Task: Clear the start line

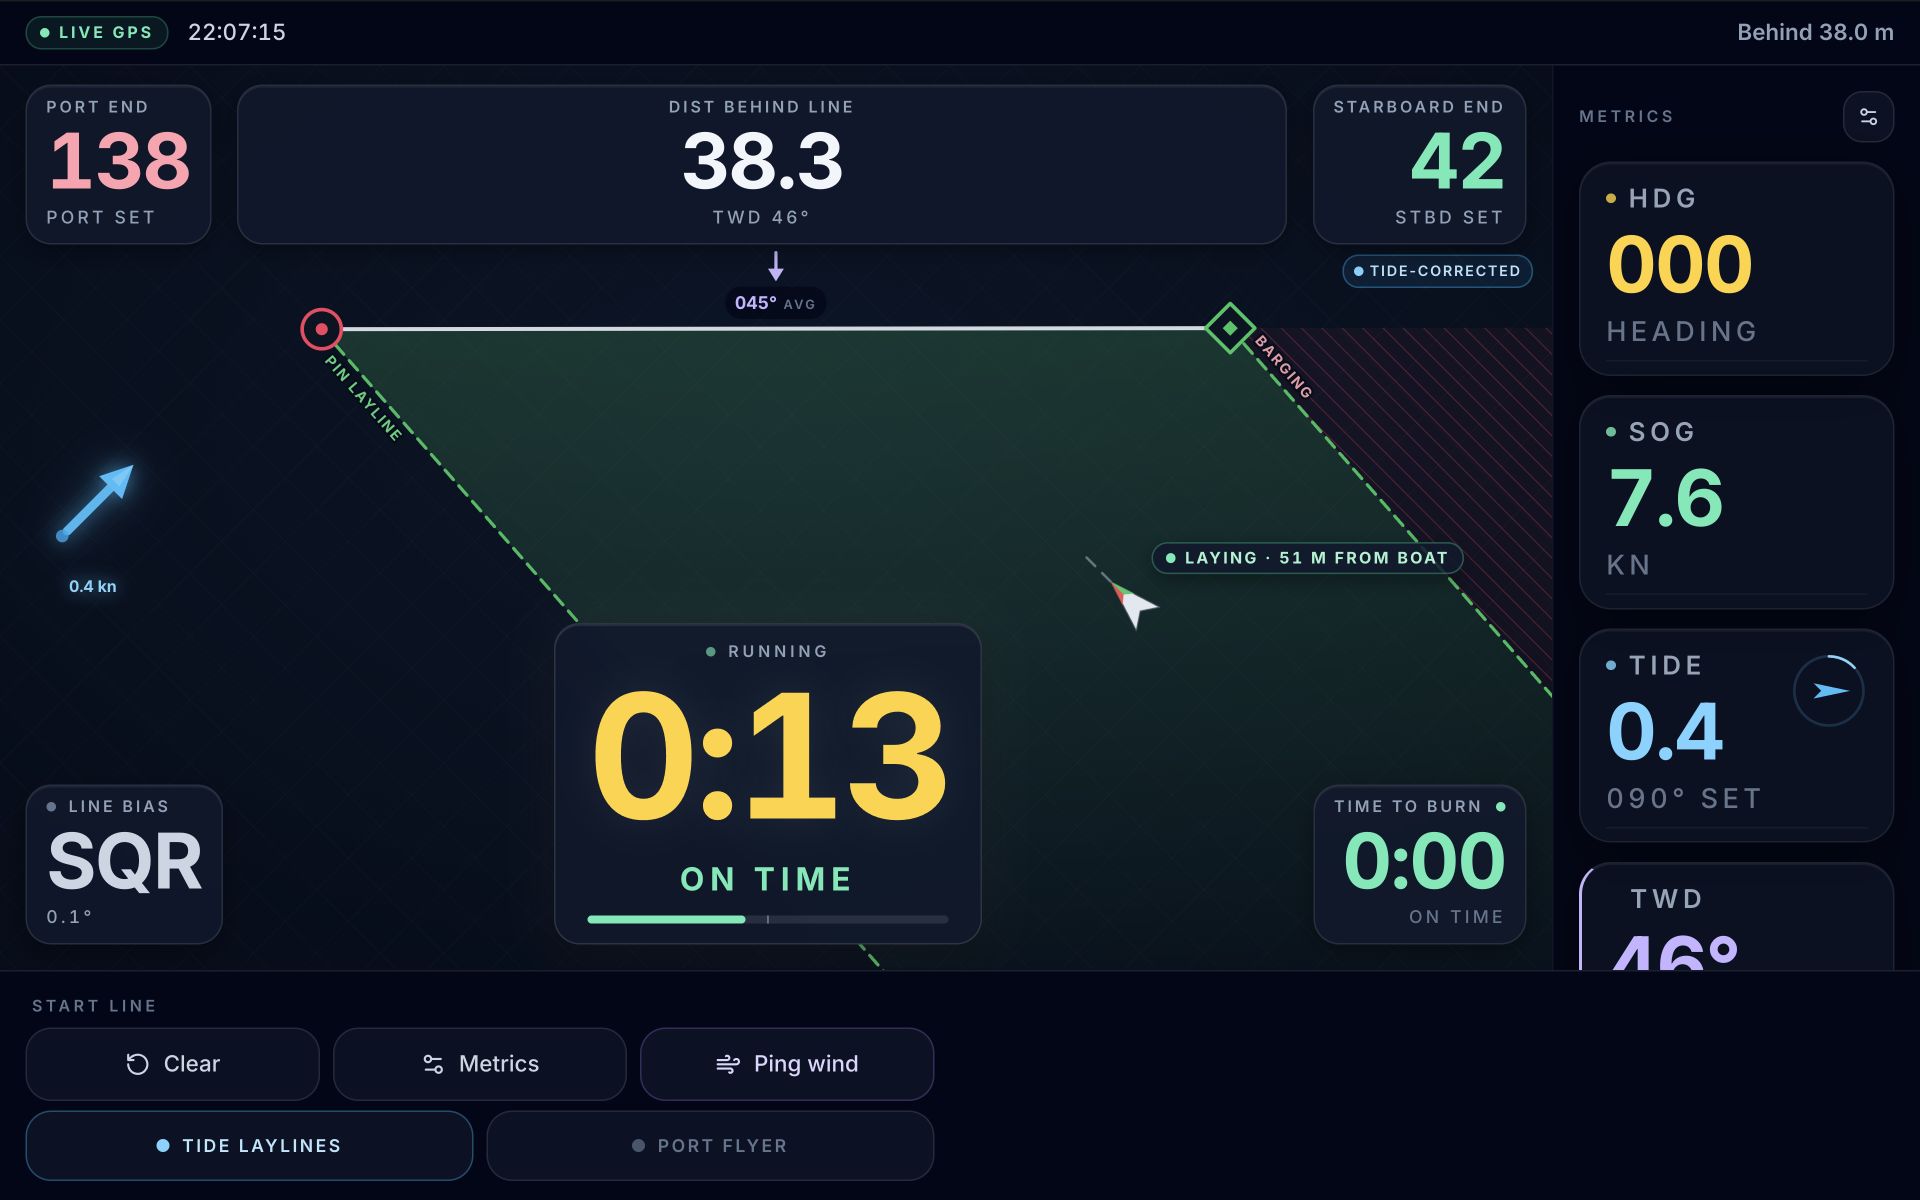Action: (x=172, y=1064)
